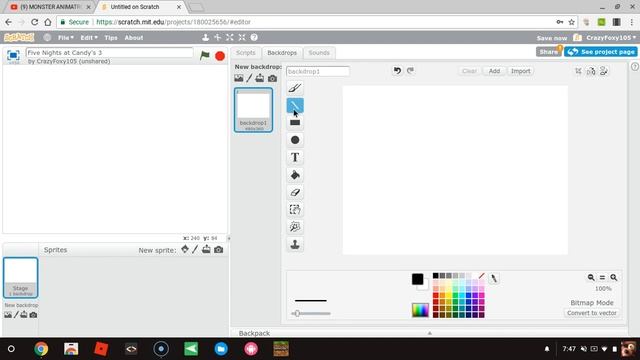Zoom in the paint canvas

pyautogui.click(x=613, y=278)
